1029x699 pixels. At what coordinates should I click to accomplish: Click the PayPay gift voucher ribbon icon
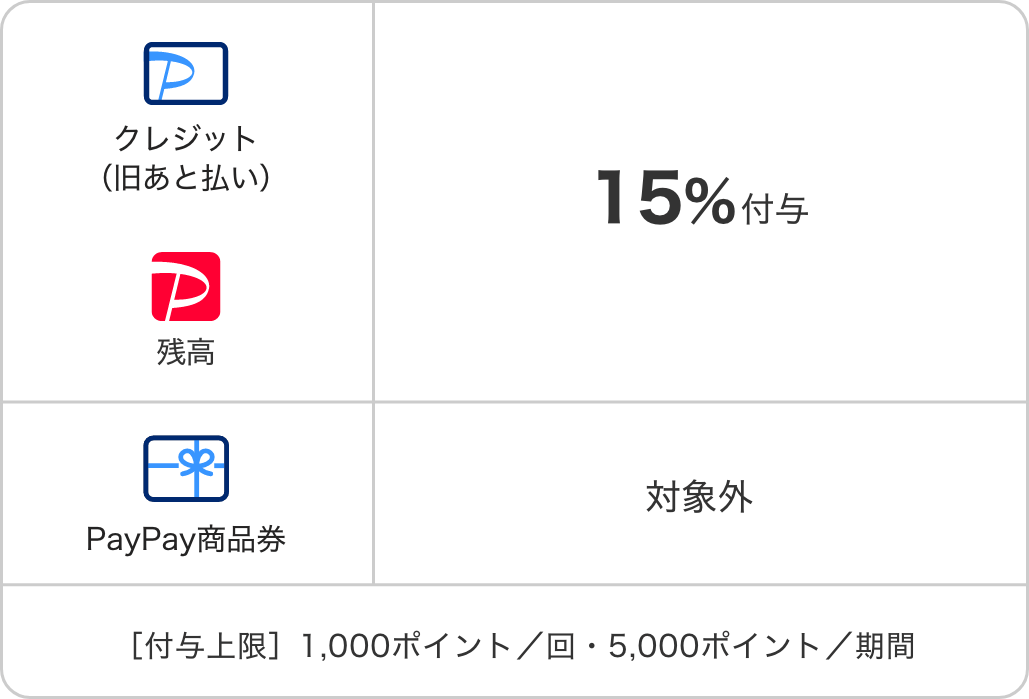186,469
